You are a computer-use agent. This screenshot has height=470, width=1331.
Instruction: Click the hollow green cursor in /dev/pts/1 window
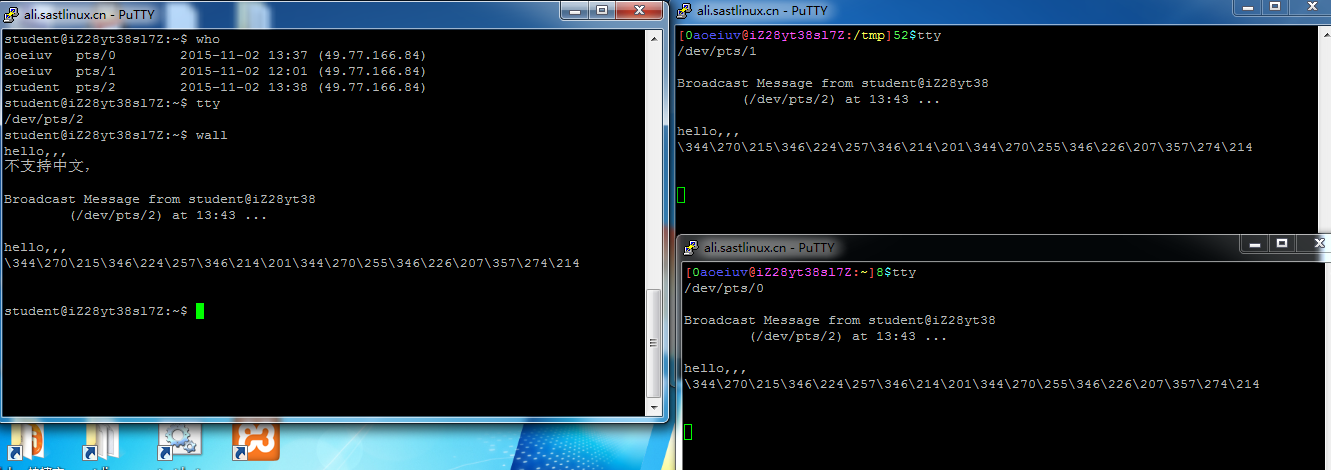coord(682,194)
